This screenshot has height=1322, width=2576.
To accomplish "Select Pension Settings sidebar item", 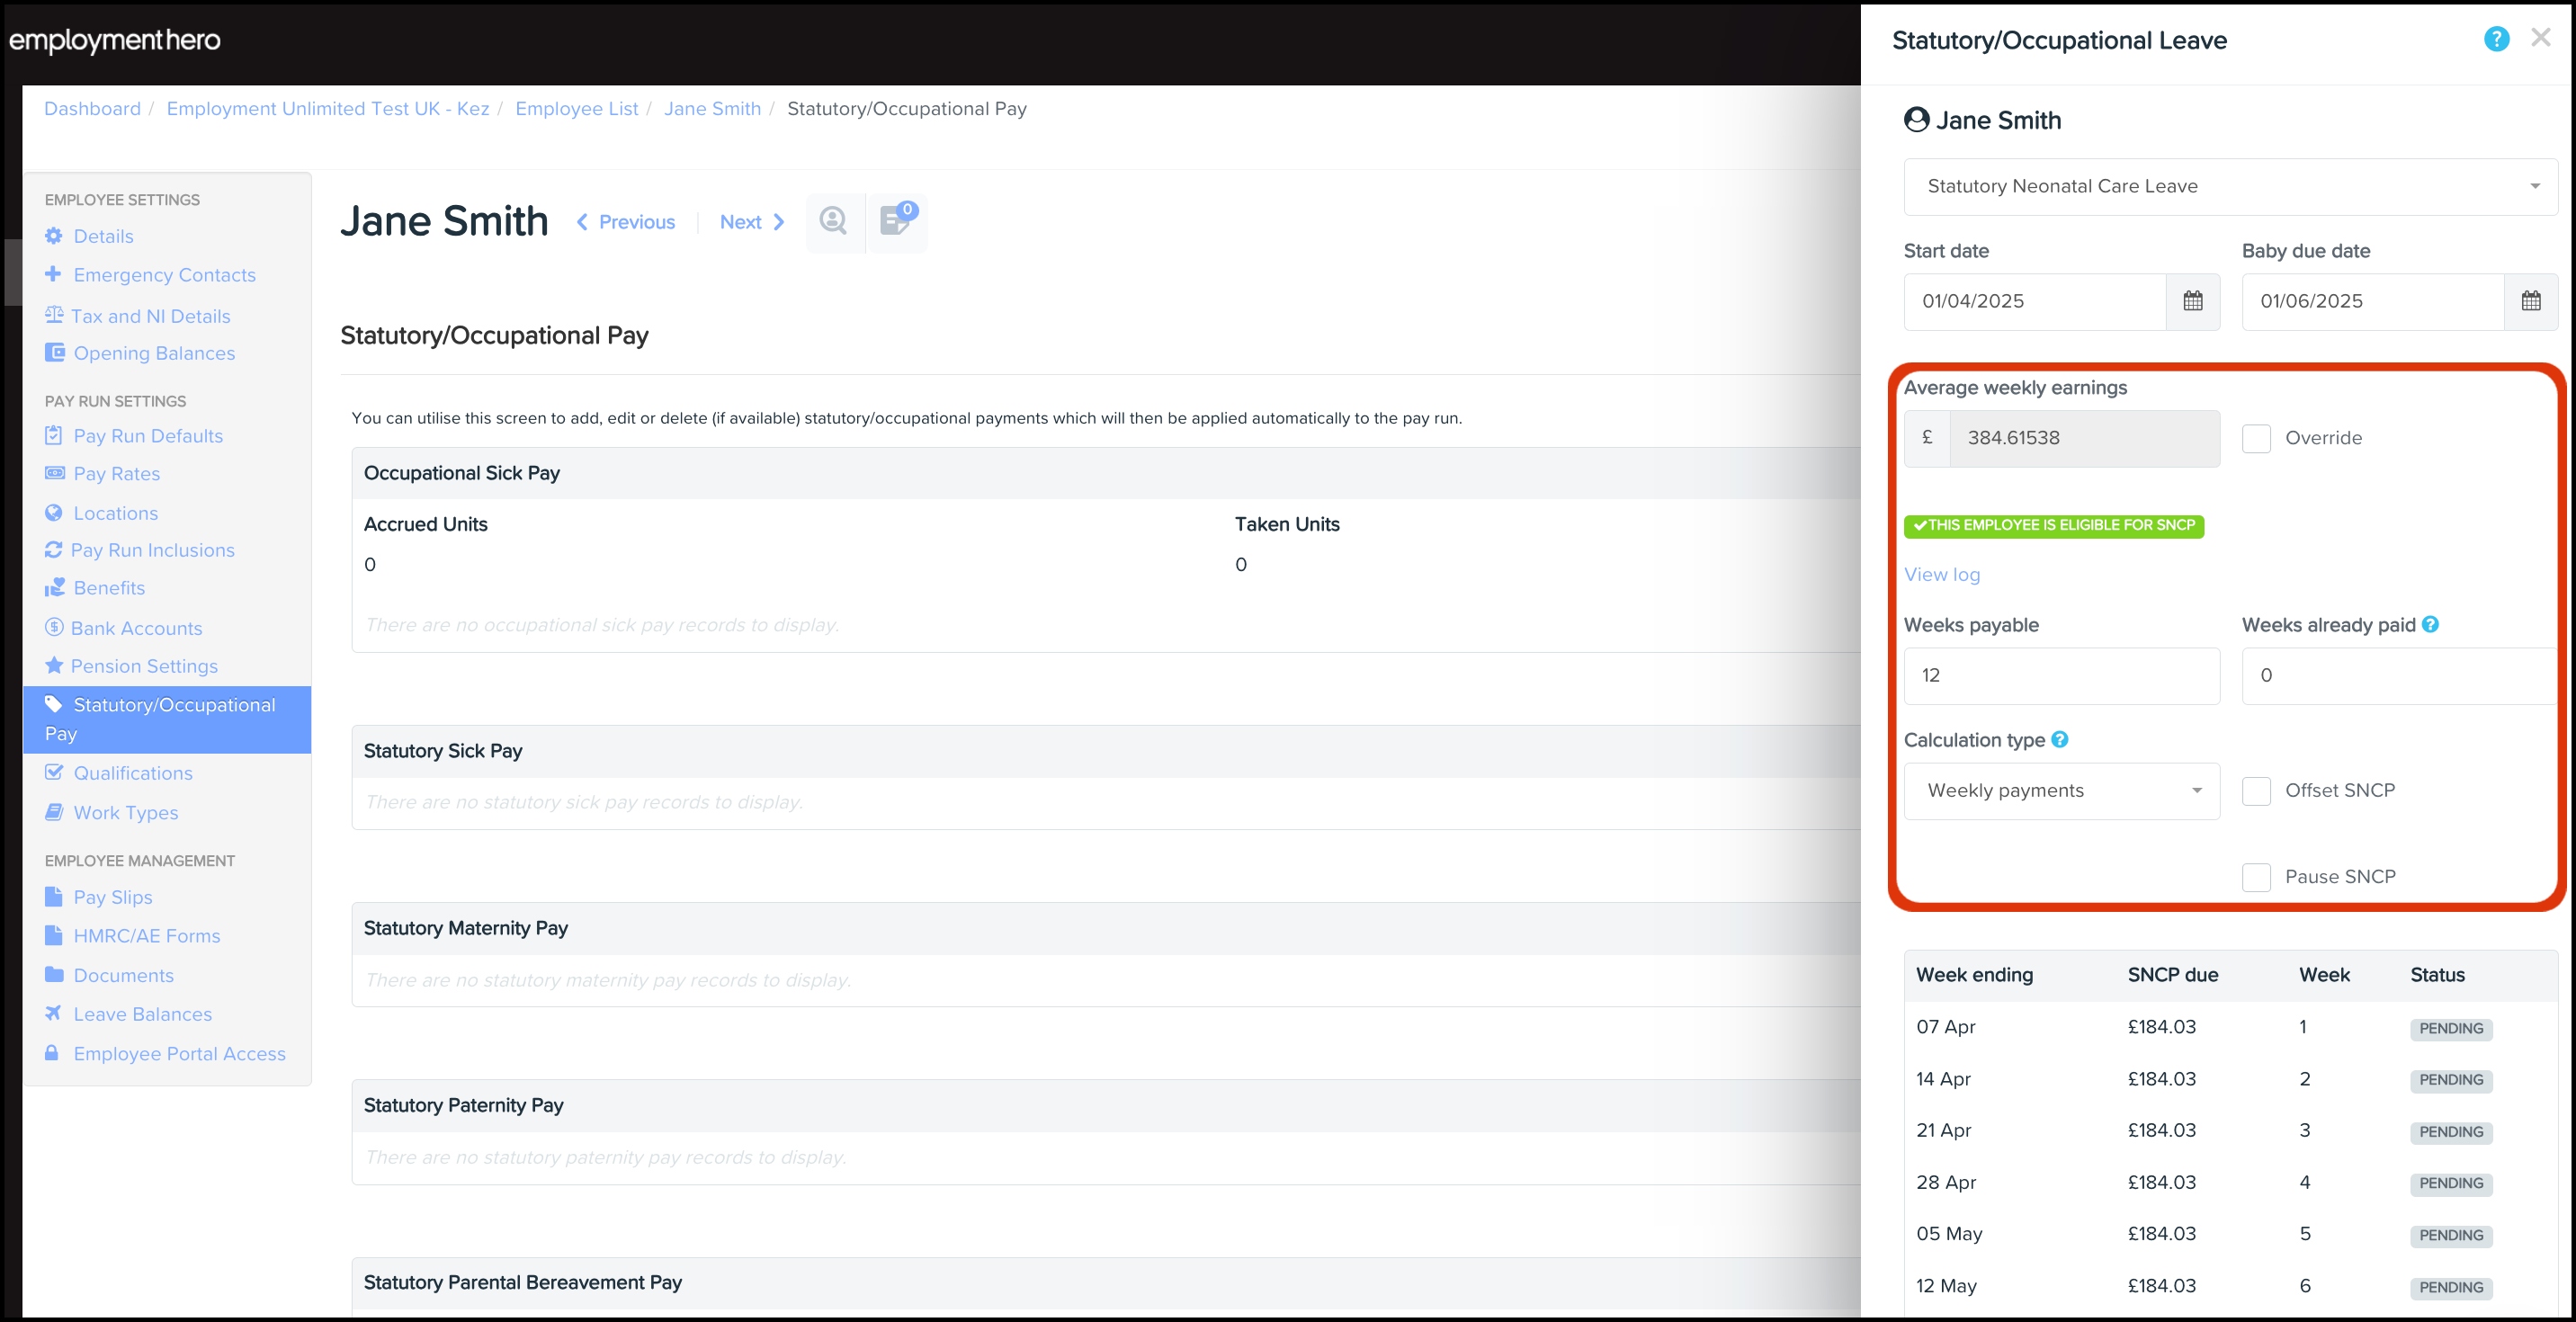I will [x=144, y=666].
